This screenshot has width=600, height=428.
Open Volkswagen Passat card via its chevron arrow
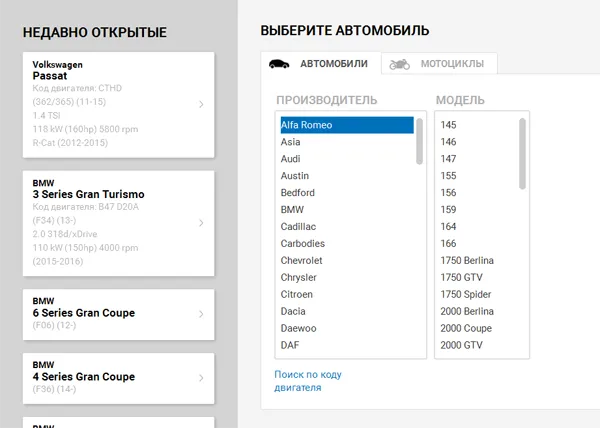click(201, 104)
